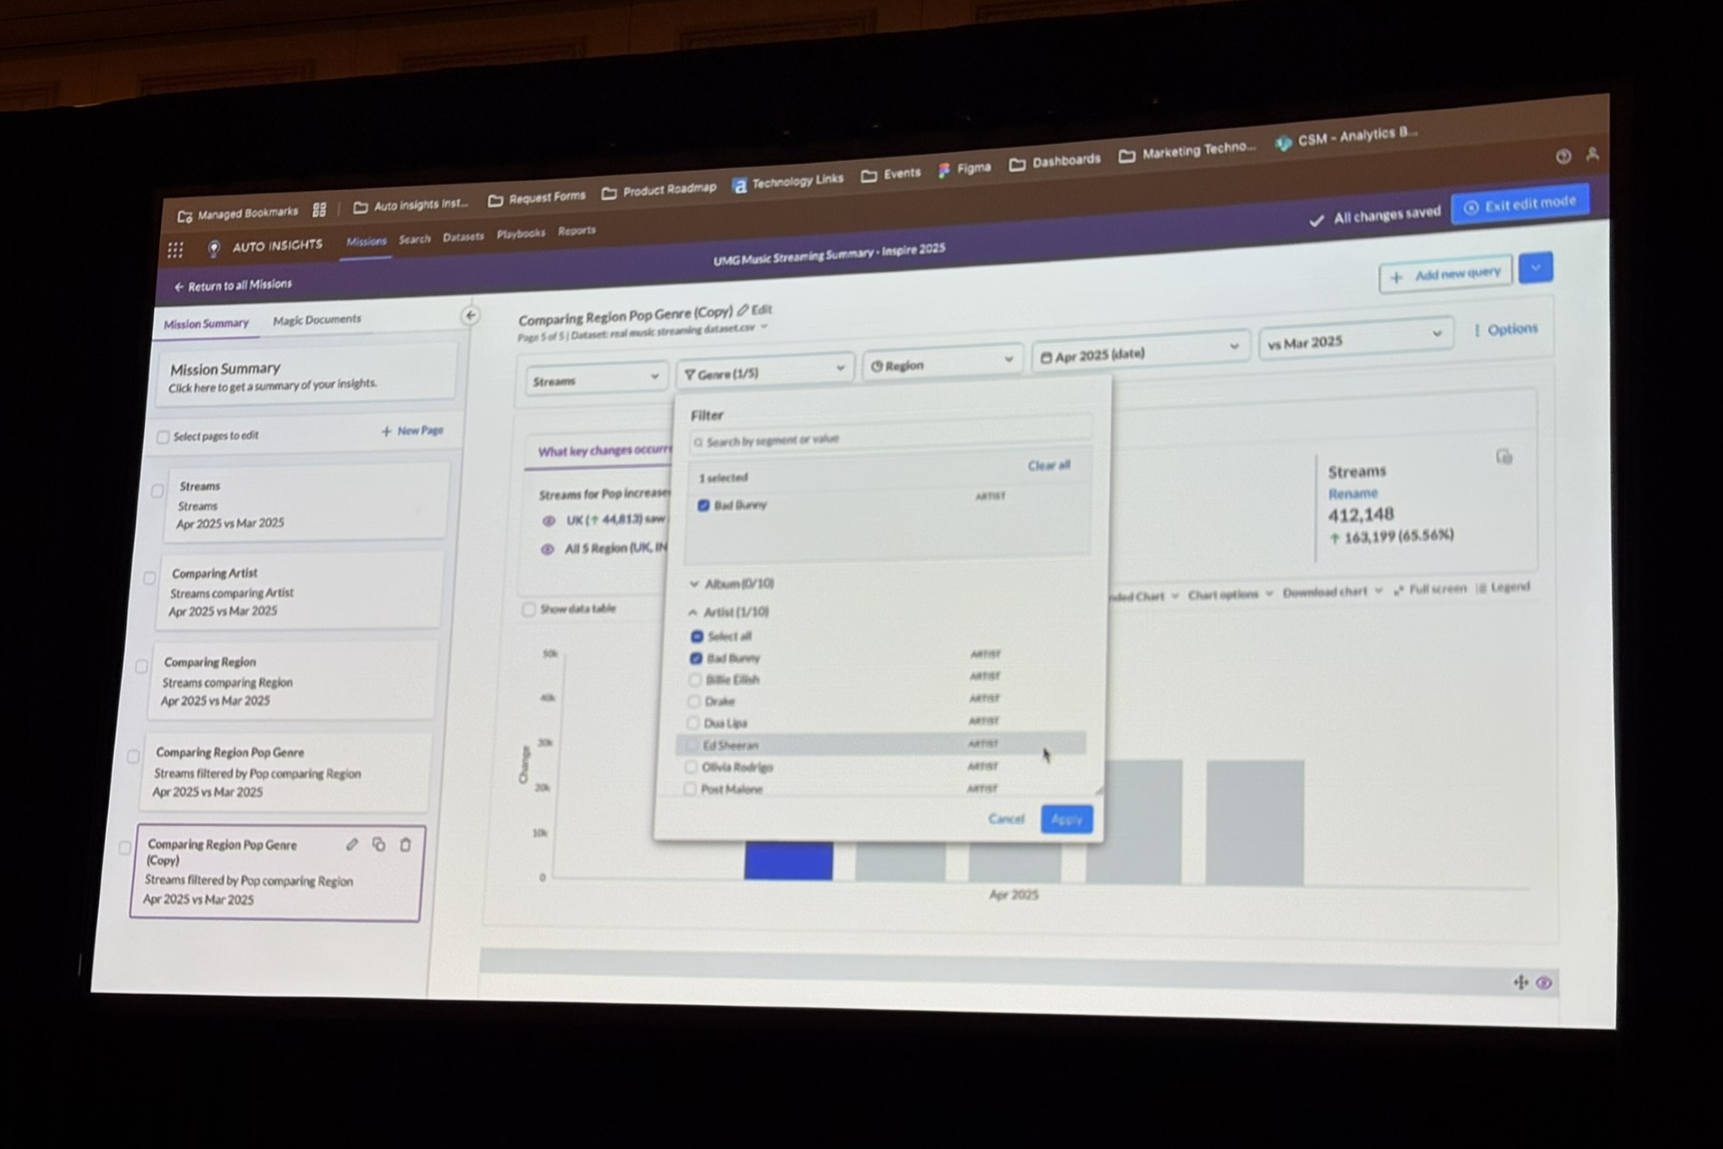Image resolution: width=1723 pixels, height=1149 pixels.
Task: Open the user profile icon
Action: point(1592,154)
